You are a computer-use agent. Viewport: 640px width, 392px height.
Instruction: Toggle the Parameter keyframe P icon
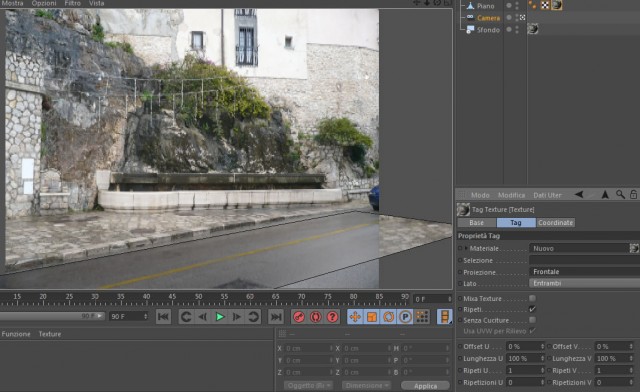point(405,317)
